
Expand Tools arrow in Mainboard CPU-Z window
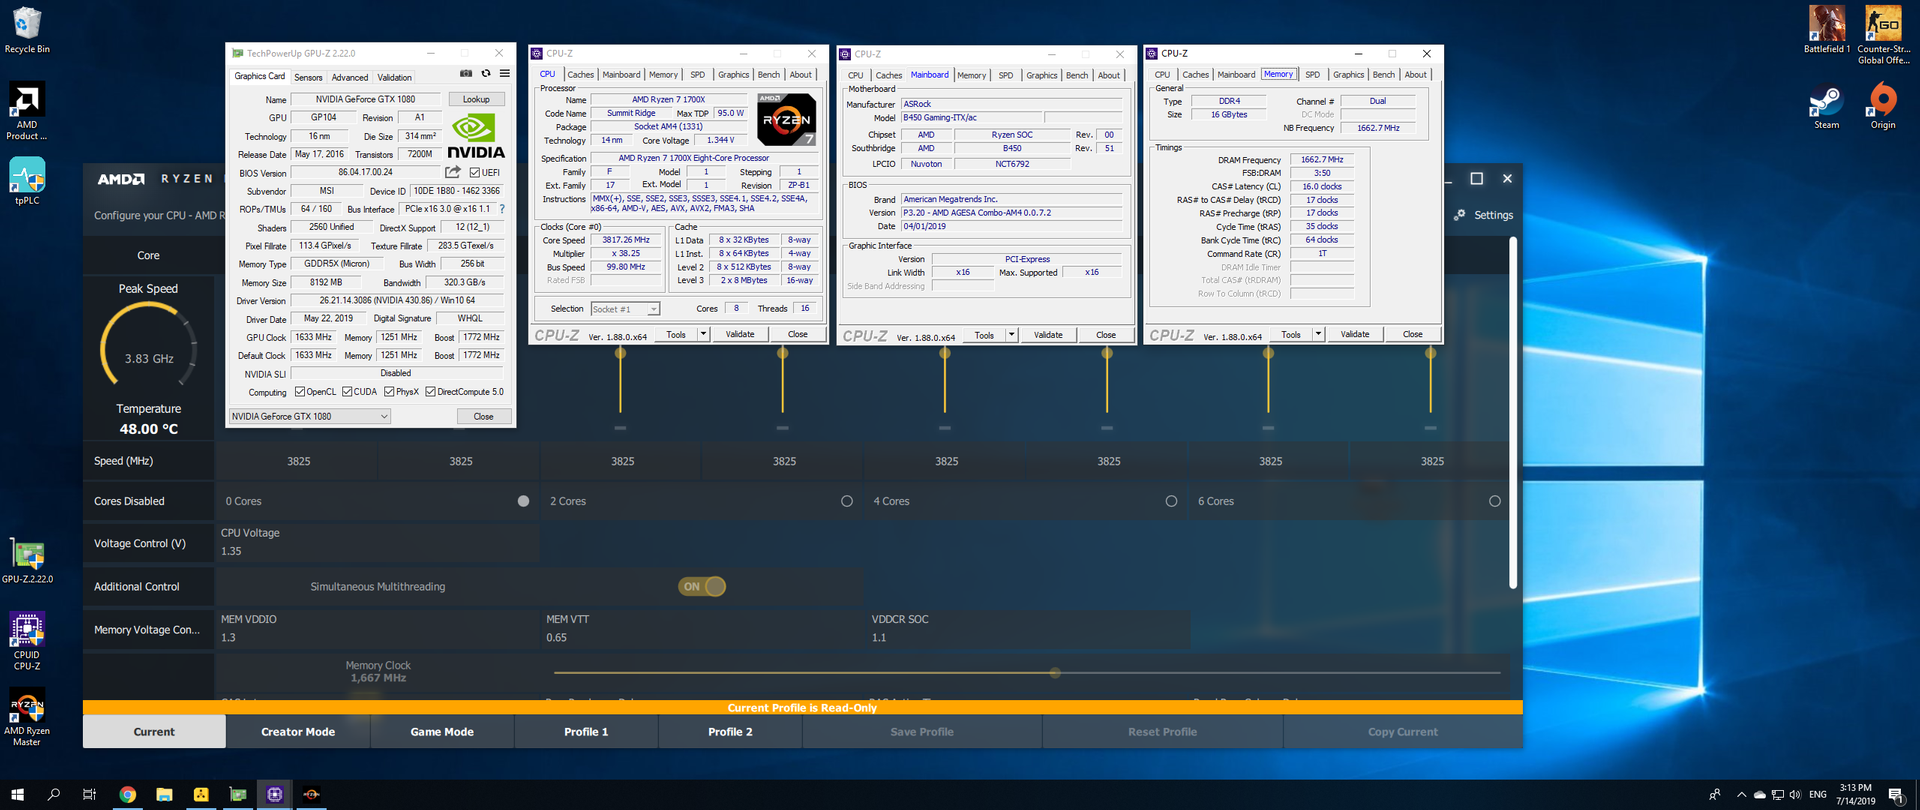pos(1011,335)
